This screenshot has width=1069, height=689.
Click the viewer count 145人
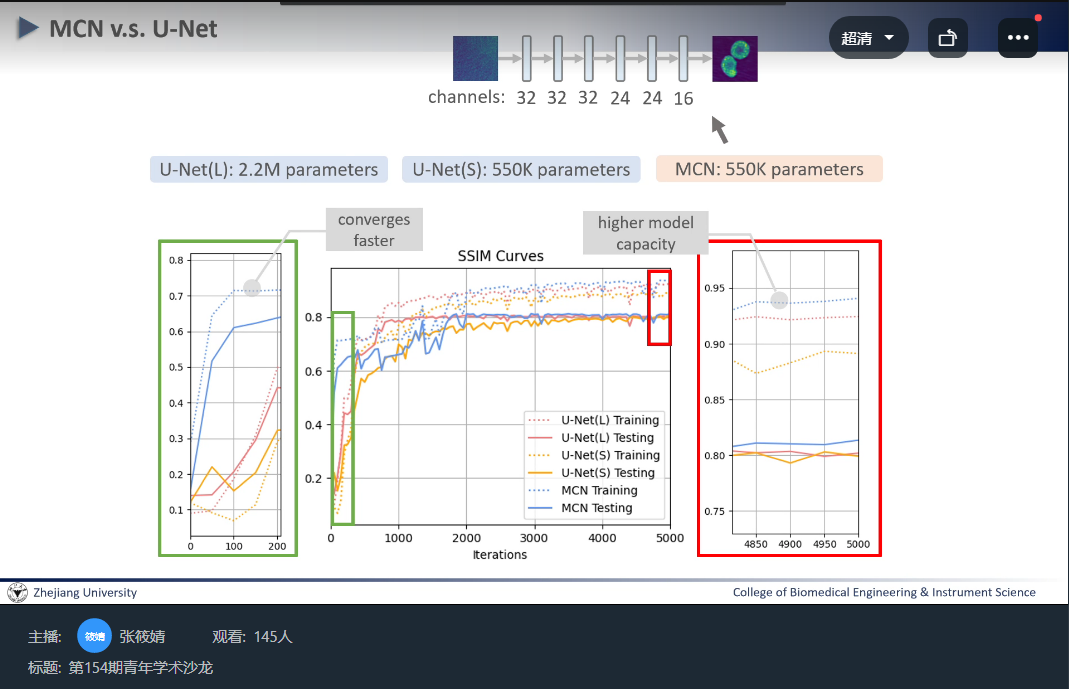click(x=273, y=636)
